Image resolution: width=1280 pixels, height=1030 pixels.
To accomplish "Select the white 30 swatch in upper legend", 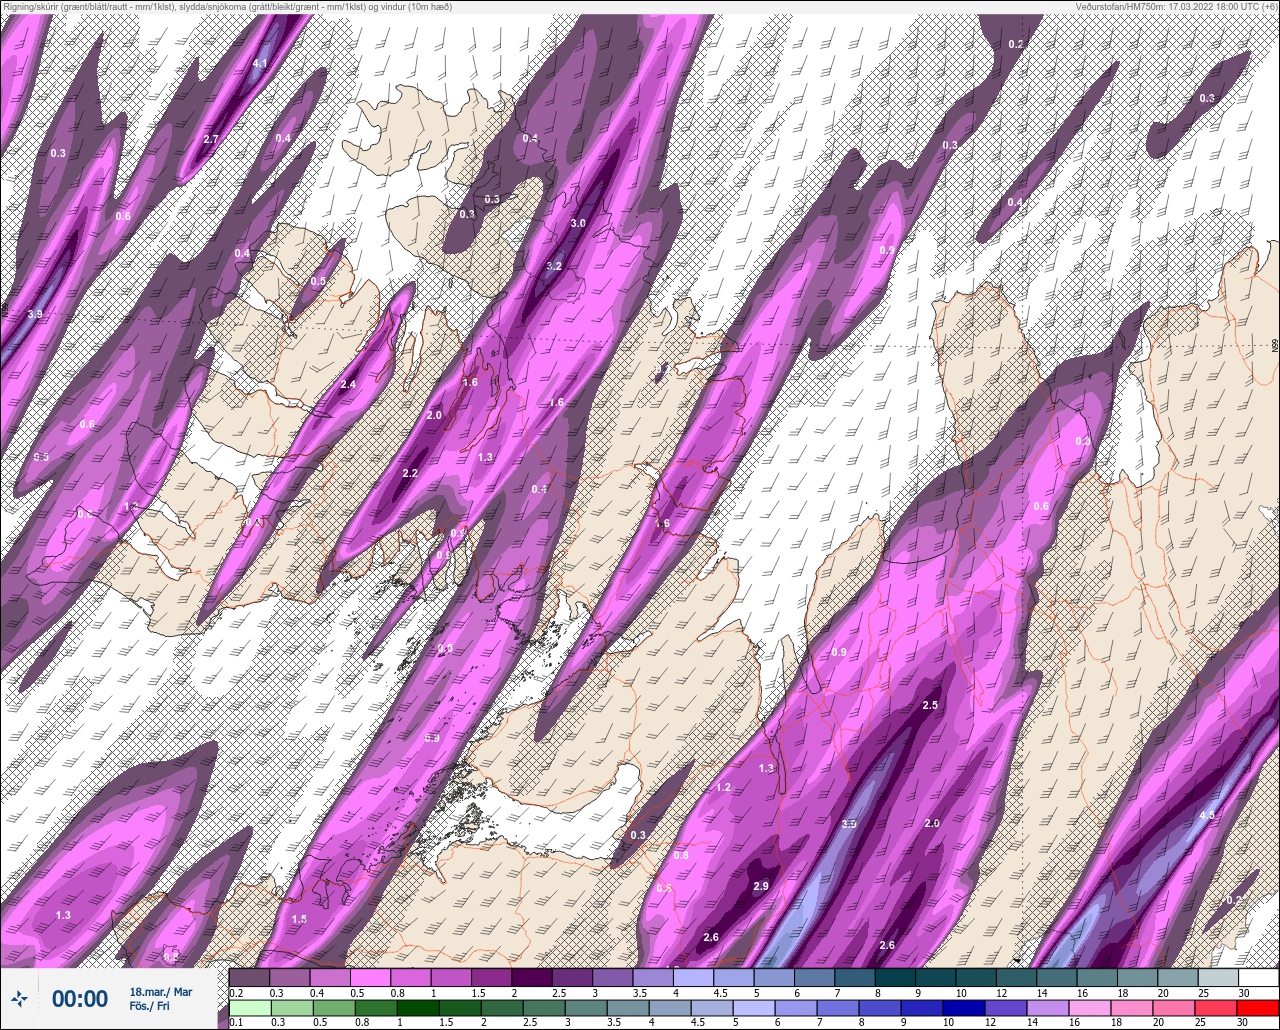I will [1258, 977].
